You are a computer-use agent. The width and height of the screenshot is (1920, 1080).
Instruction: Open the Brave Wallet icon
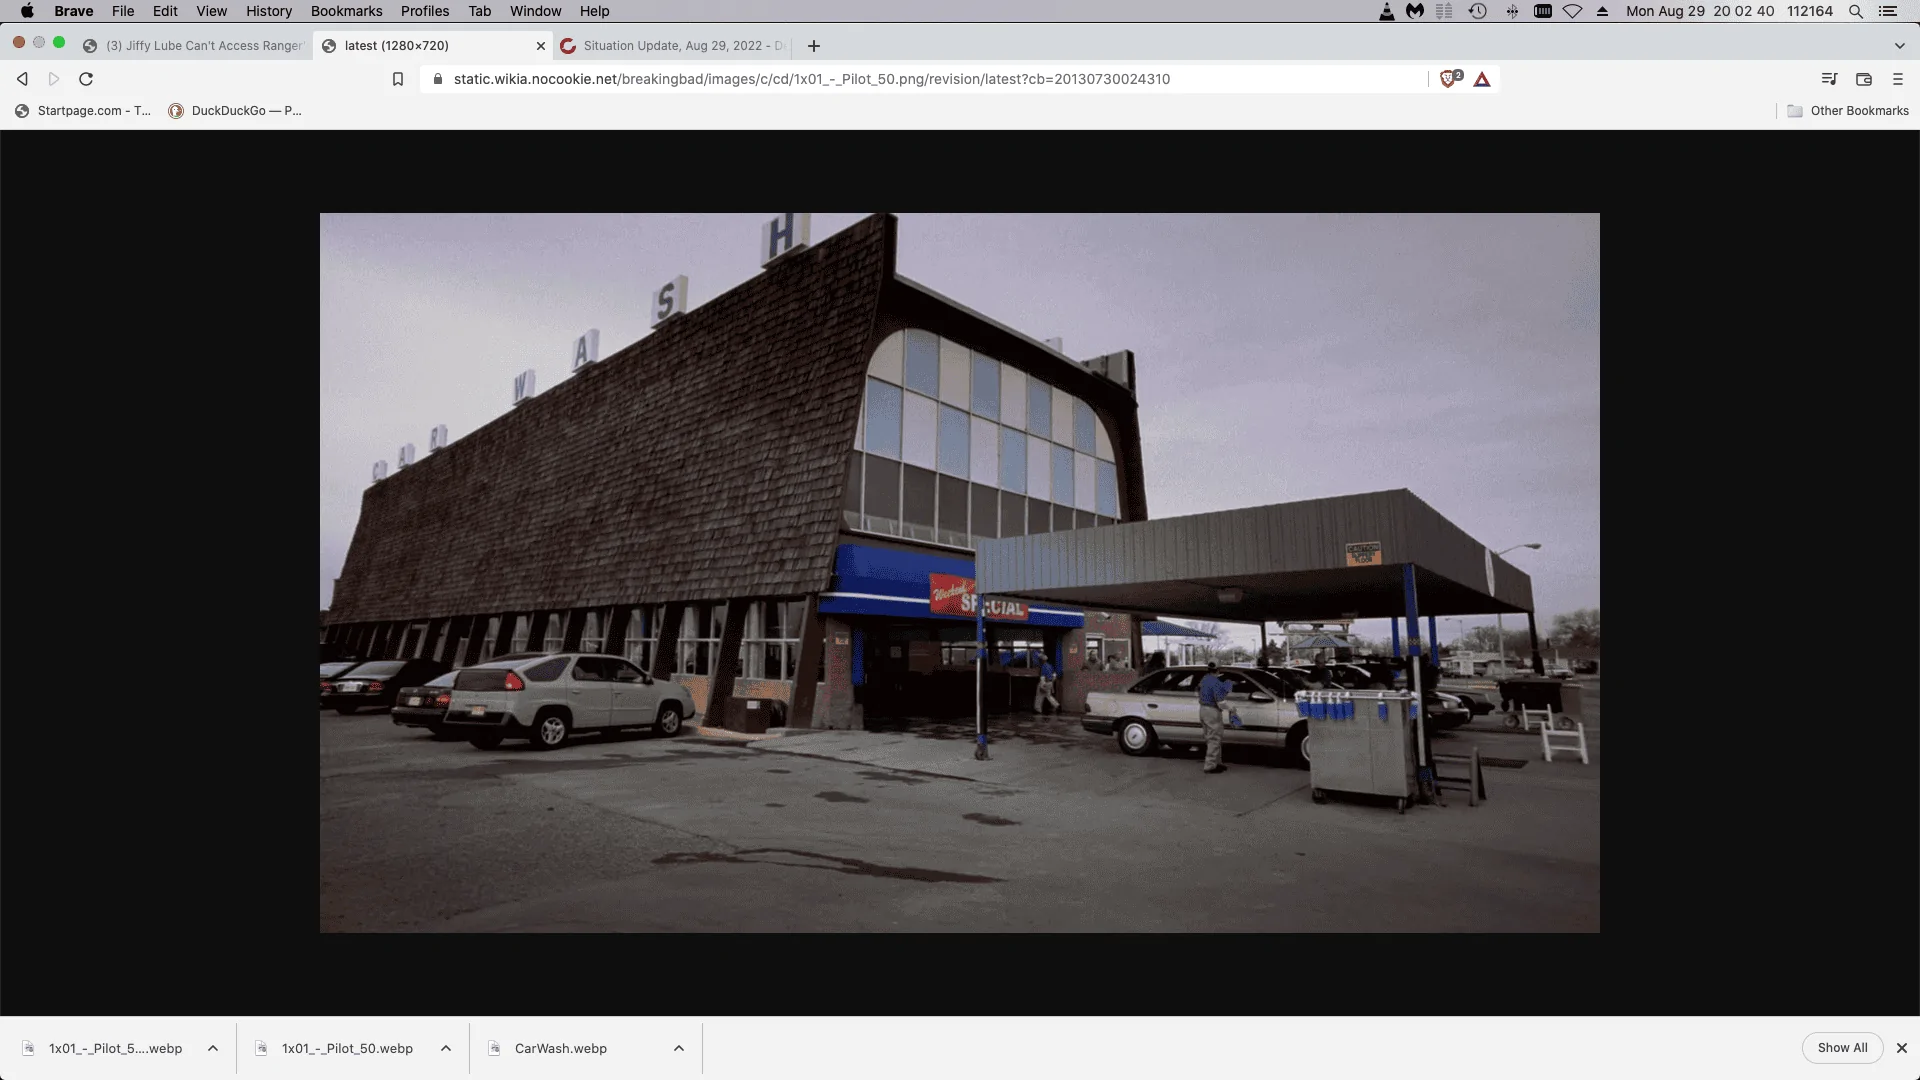pos(1864,79)
